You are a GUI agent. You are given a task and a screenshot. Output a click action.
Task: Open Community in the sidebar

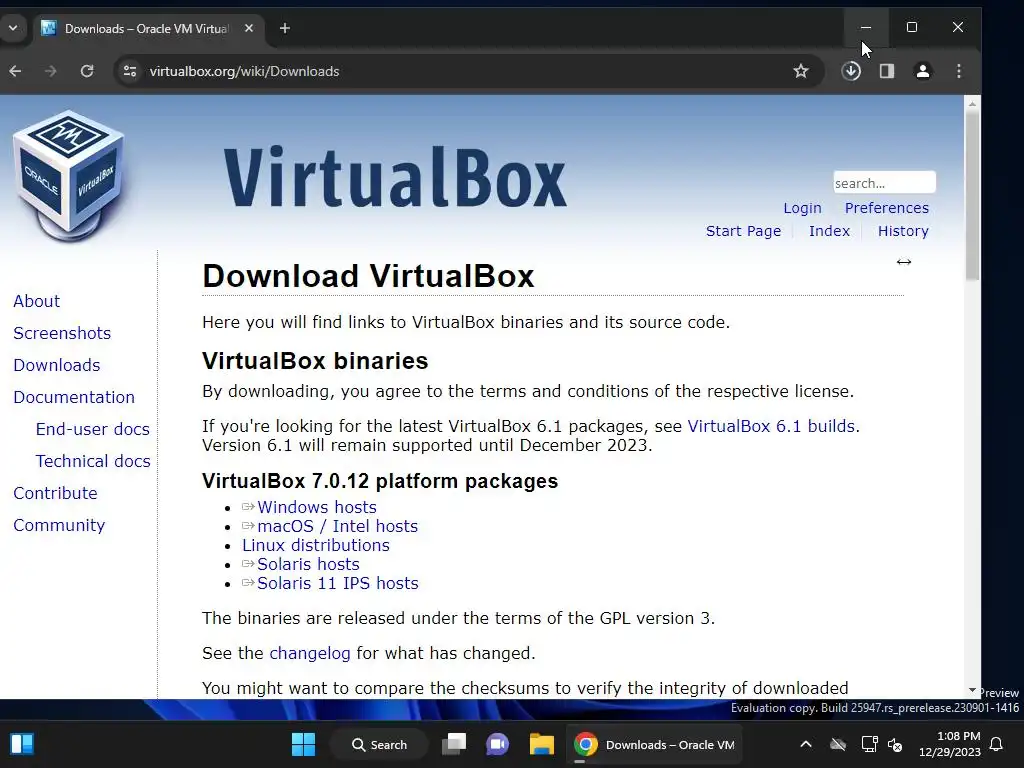click(59, 525)
